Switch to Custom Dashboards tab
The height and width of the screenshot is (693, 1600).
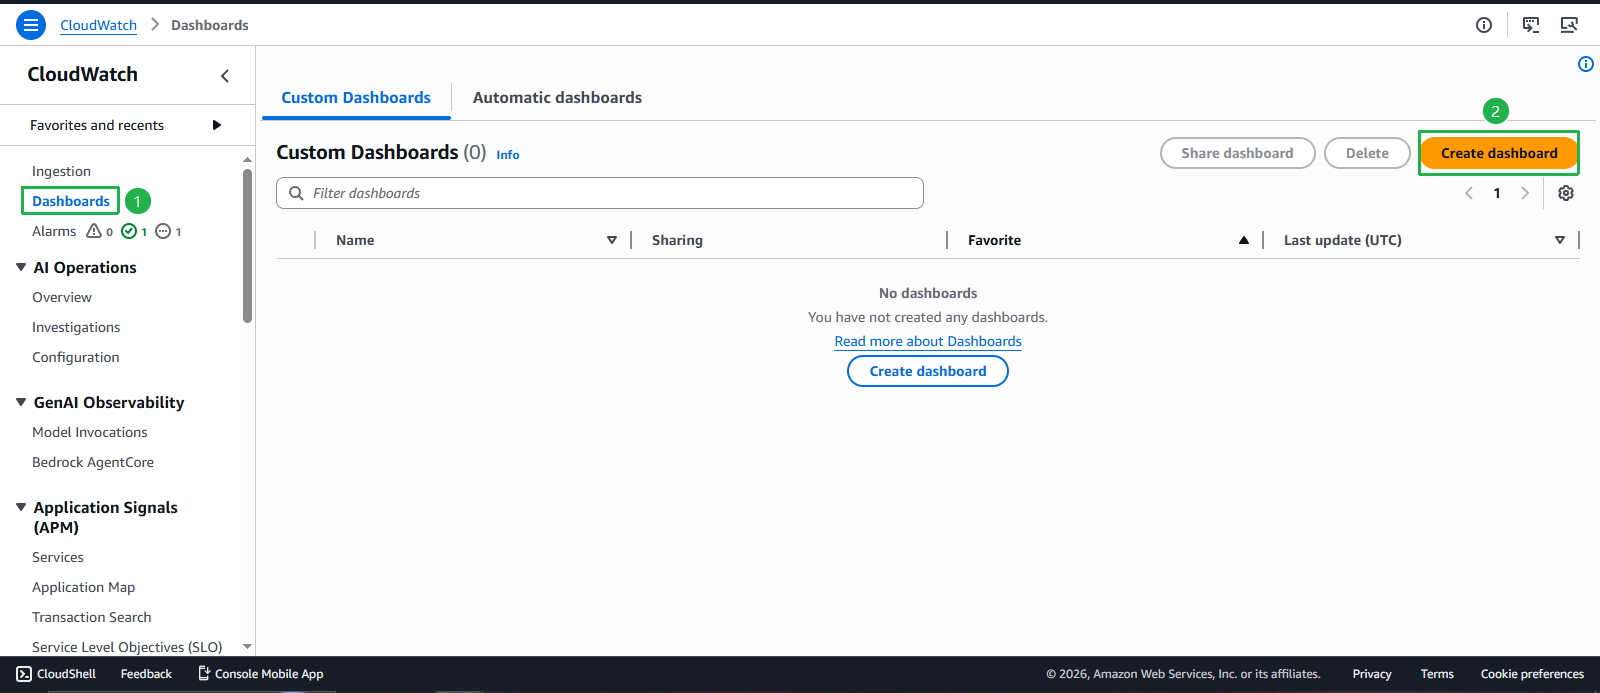click(356, 98)
